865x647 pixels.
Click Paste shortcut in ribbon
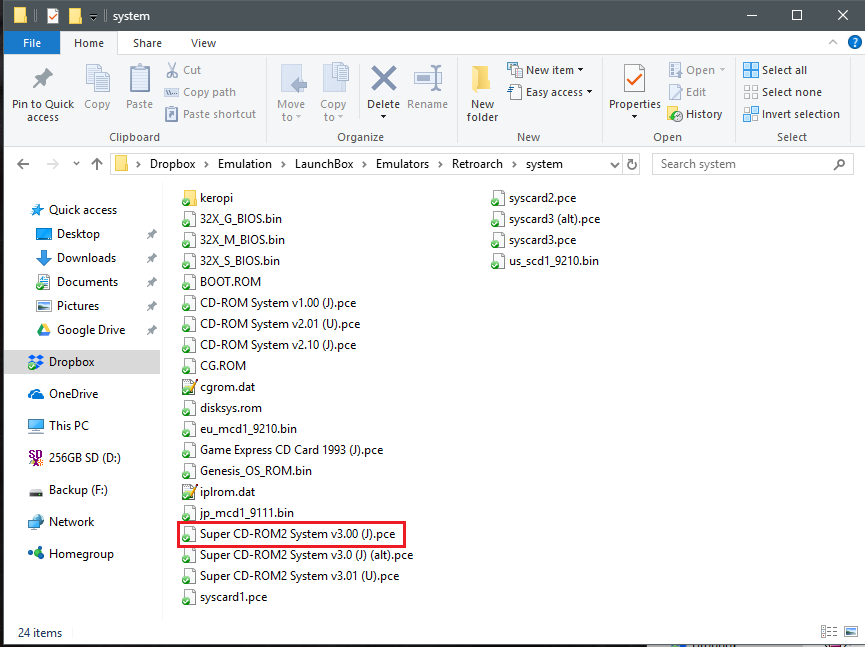click(x=210, y=114)
